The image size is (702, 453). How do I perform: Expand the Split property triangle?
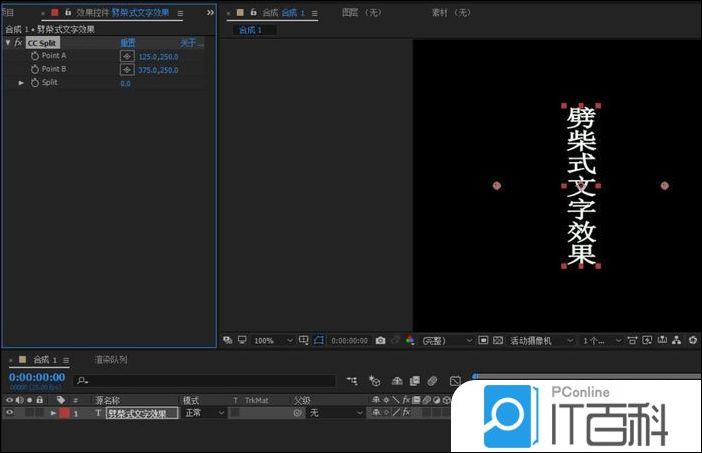click(22, 83)
